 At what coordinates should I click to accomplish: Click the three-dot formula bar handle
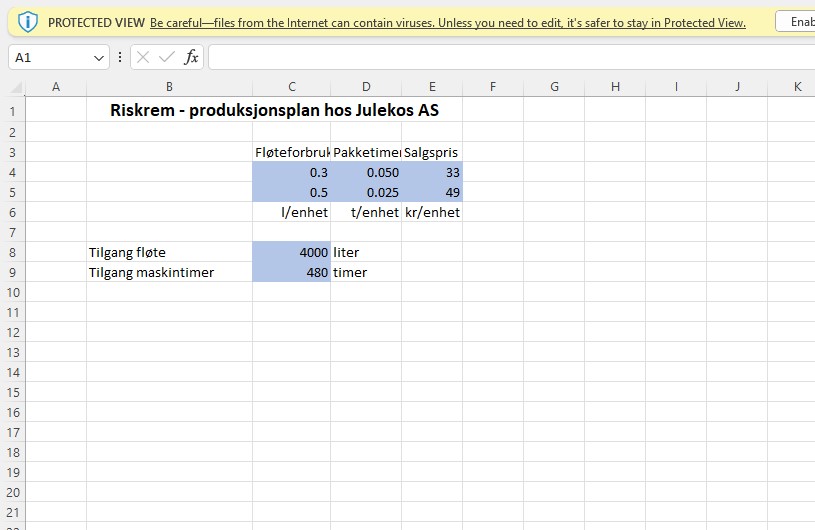point(120,57)
